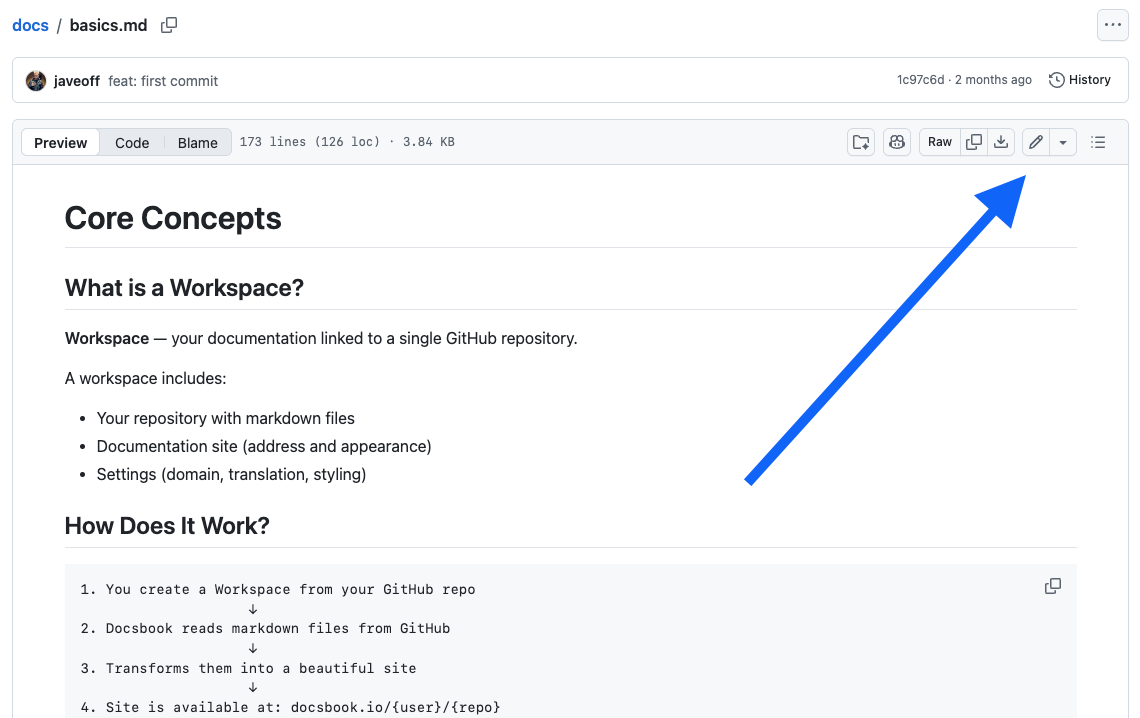Image resolution: width=1140 pixels, height=718 pixels.
Task: Download the raw file
Action: pos(1001,142)
